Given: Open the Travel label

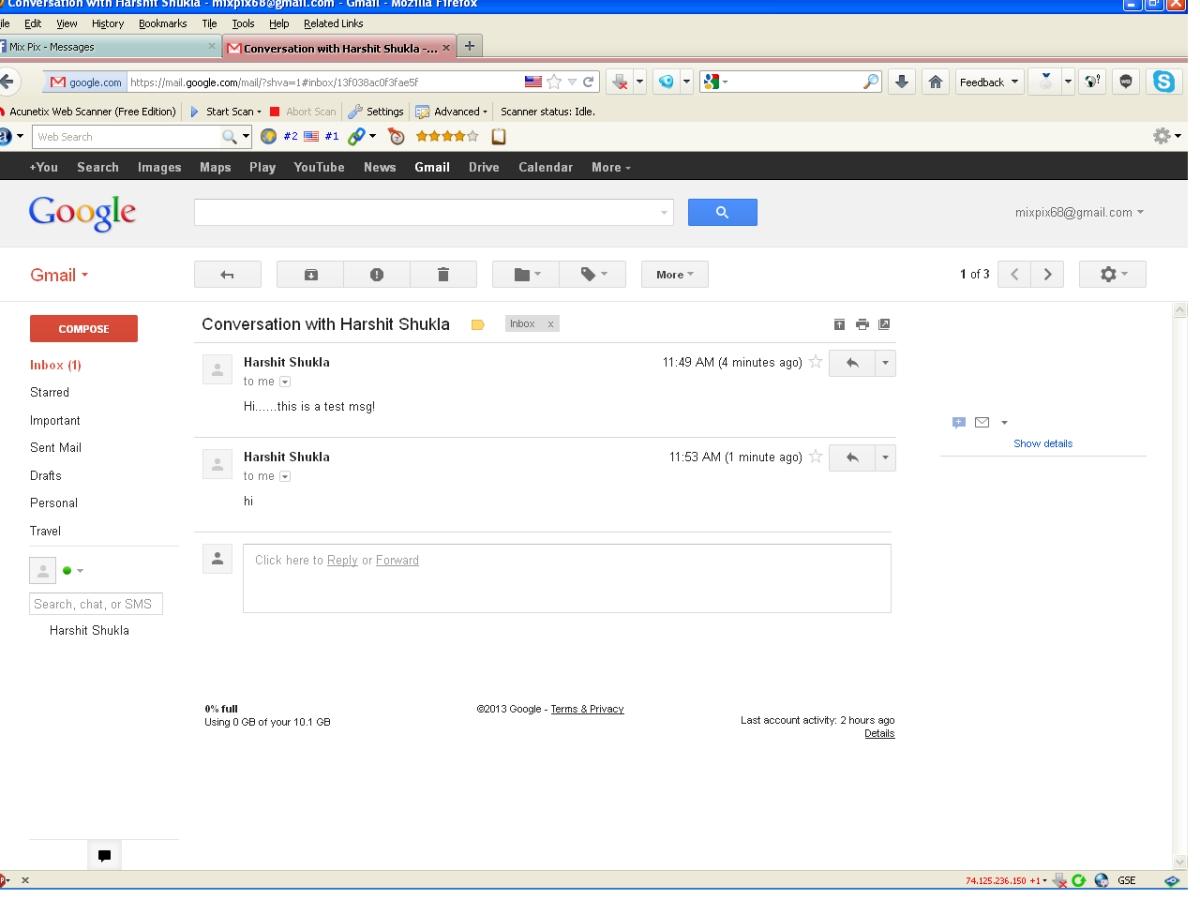Looking at the screenshot, I should tap(47, 531).
